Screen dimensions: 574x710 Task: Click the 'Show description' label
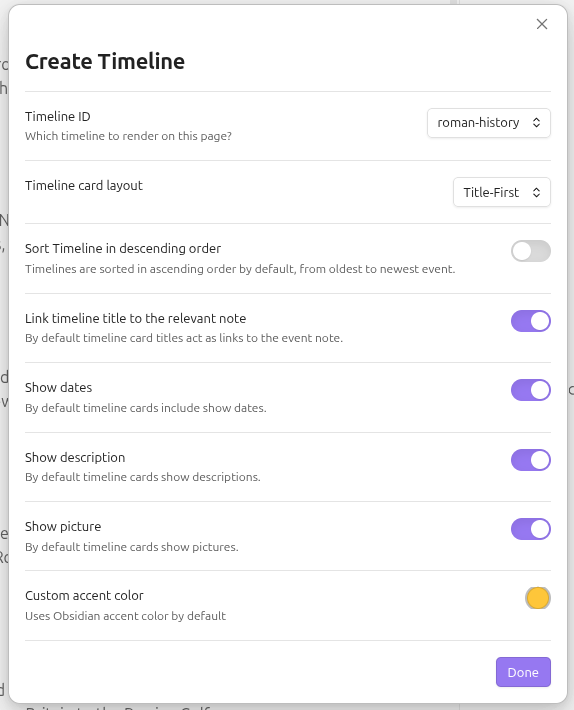pyautogui.click(x=75, y=458)
